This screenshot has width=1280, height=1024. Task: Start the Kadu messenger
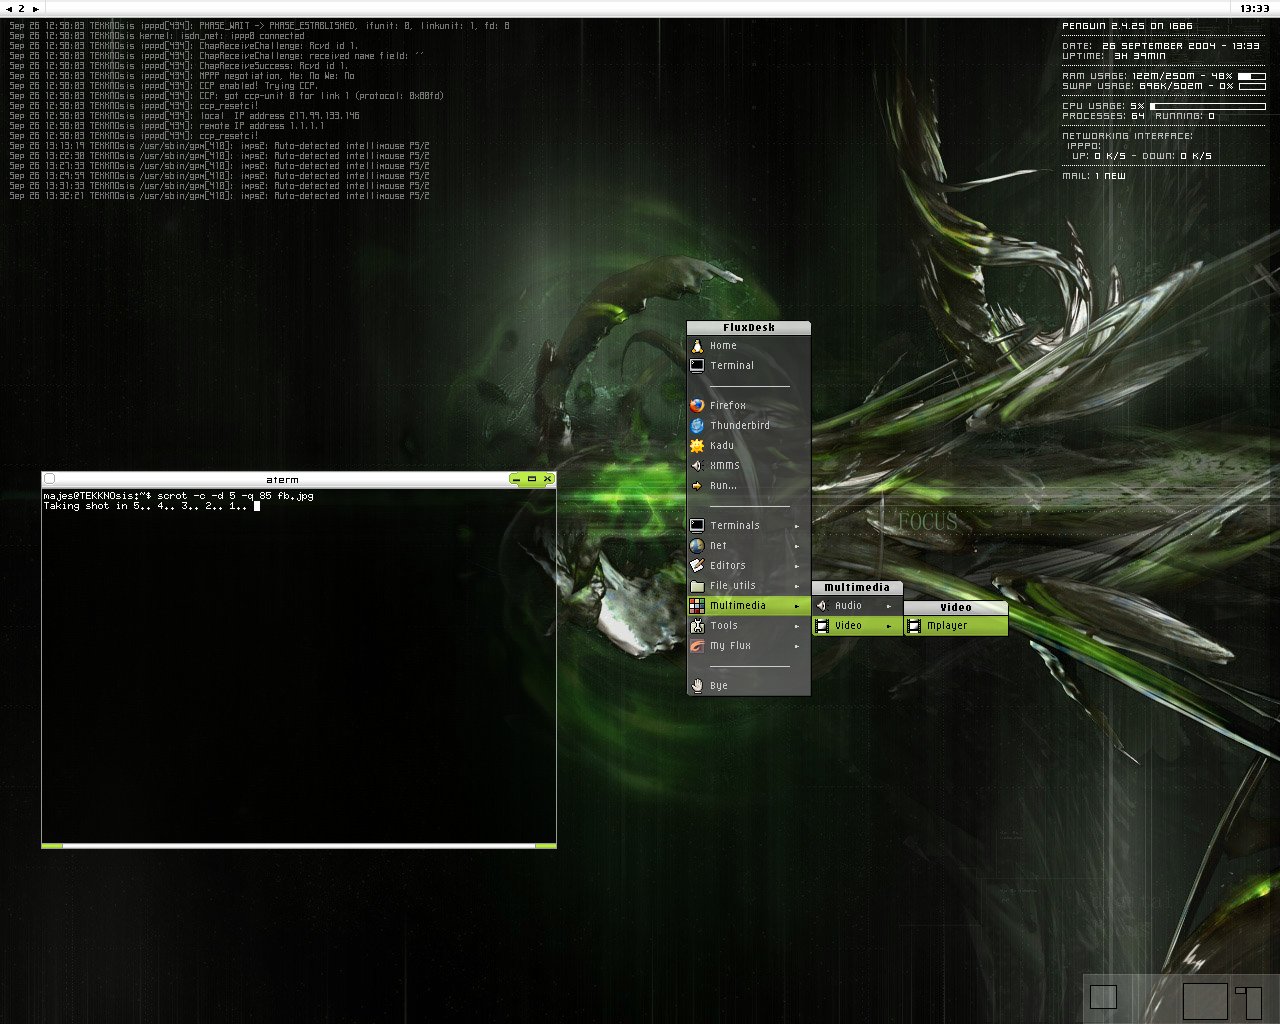pyautogui.click(x=721, y=446)
